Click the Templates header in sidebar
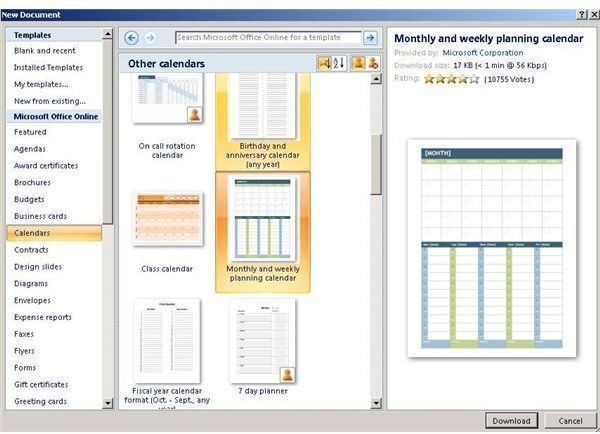The height and width of the screenshot is (434, 600). click(33, 35)
